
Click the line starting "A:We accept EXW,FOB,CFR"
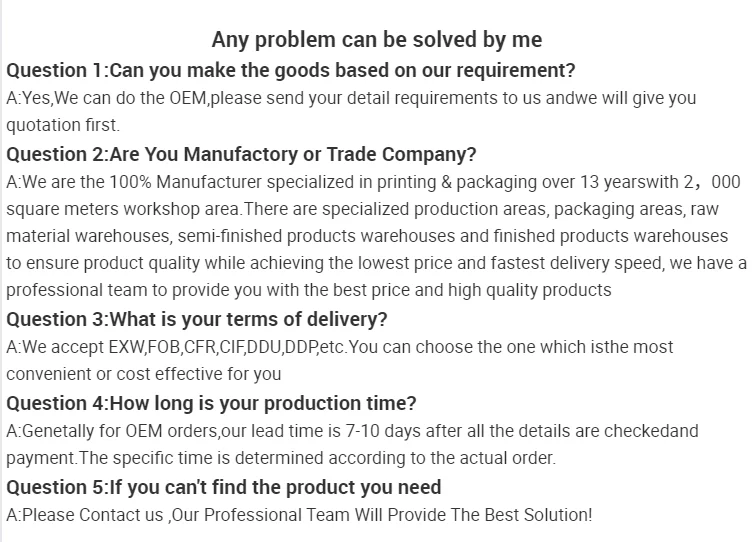coord(339,347)
